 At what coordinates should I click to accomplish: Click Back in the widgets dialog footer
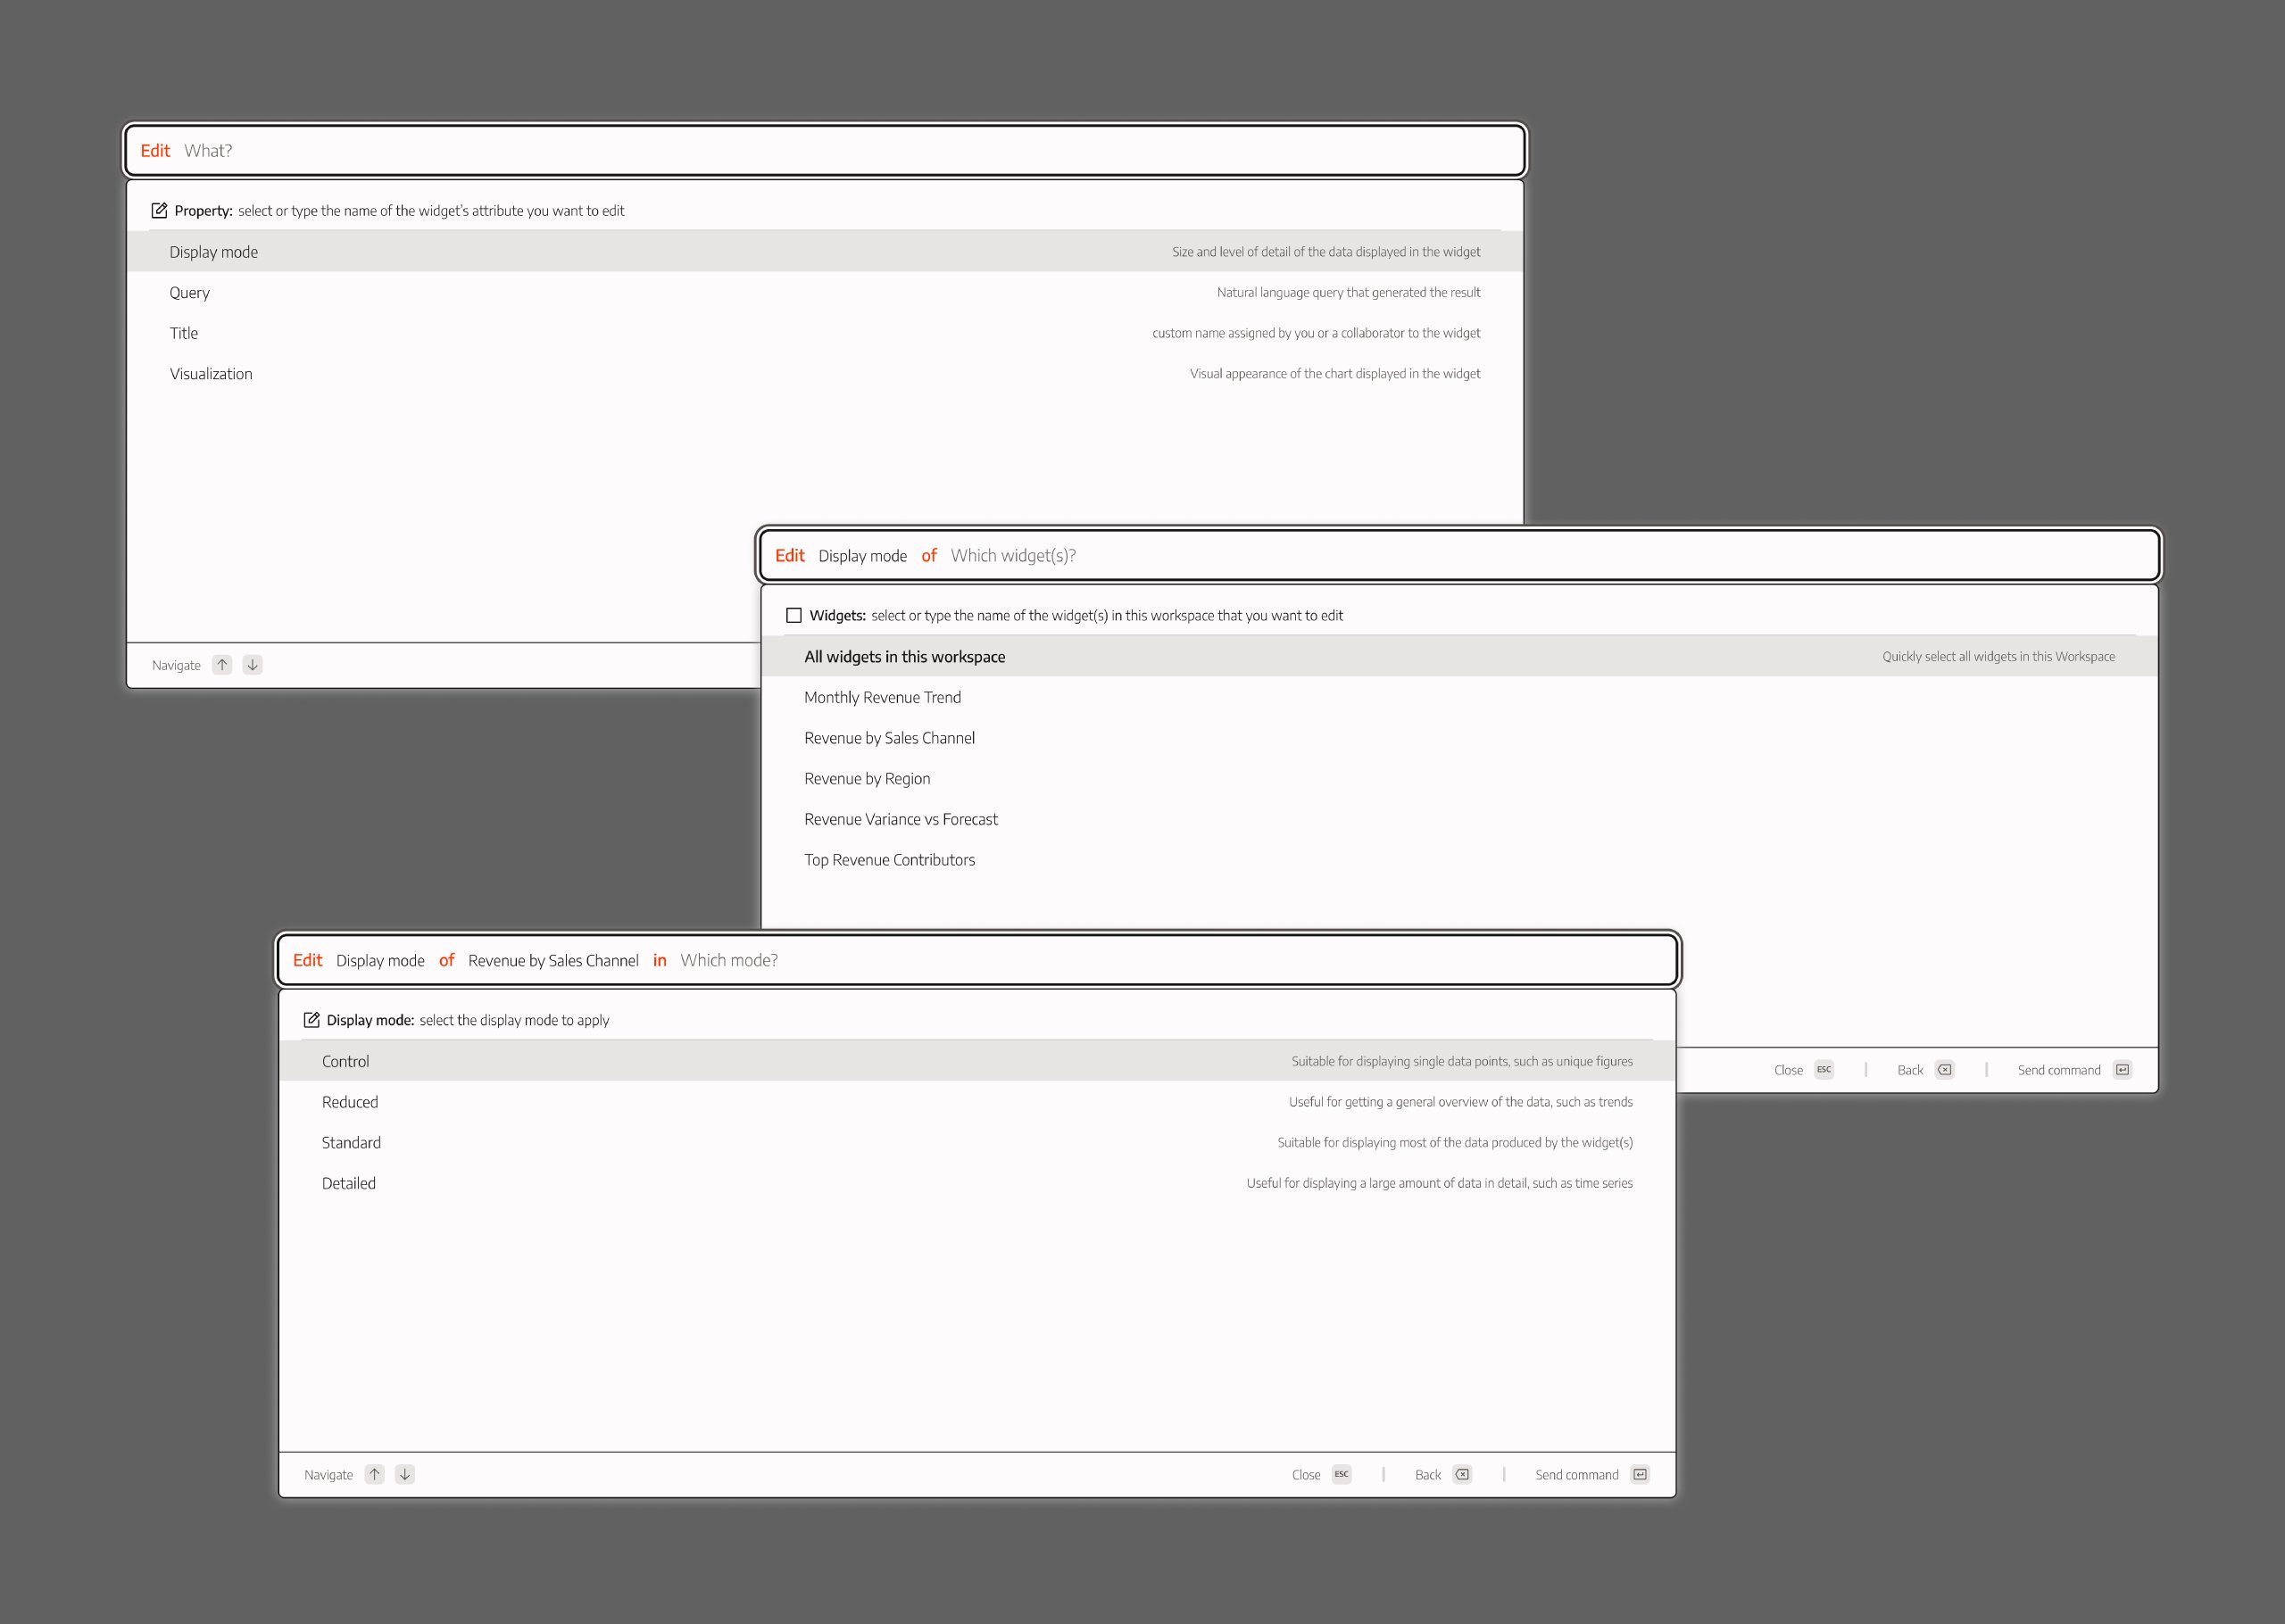[x=1911, y=1069]
